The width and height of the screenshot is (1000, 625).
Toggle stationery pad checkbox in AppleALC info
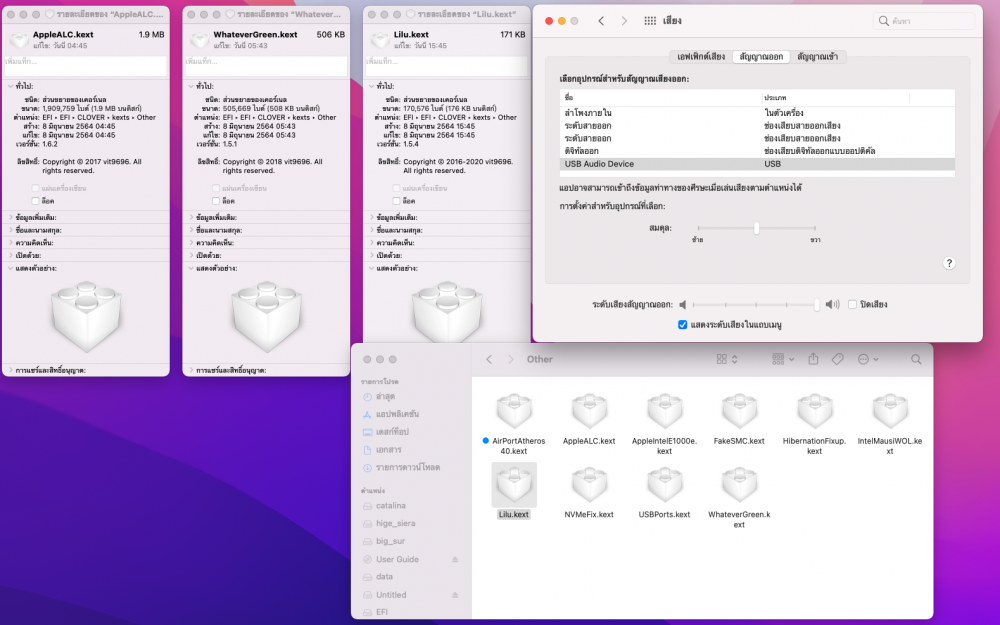36,188
